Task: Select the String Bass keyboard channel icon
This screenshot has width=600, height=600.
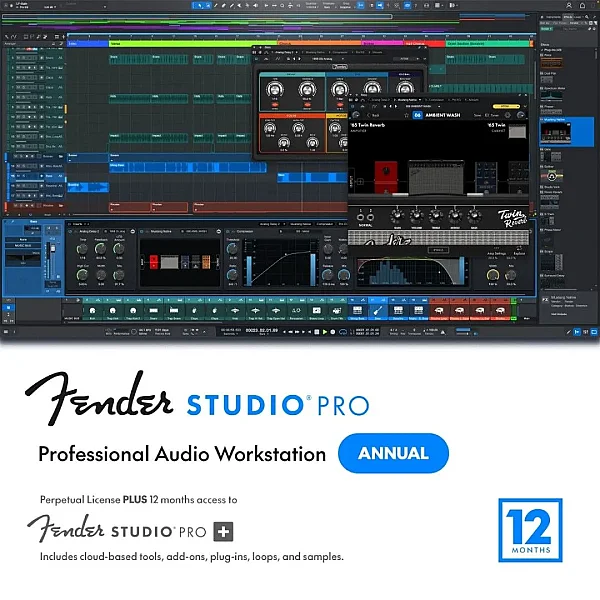Action: [x=357, y=311]
